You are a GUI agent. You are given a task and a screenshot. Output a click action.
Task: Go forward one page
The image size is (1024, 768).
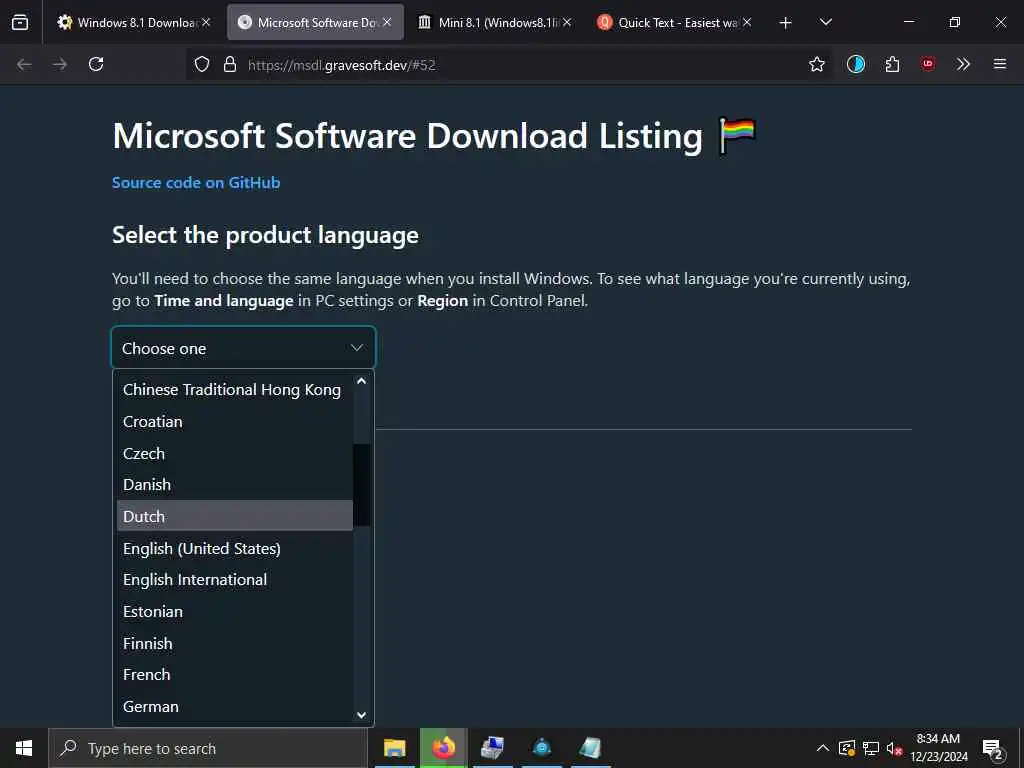(x=60, y=64)
